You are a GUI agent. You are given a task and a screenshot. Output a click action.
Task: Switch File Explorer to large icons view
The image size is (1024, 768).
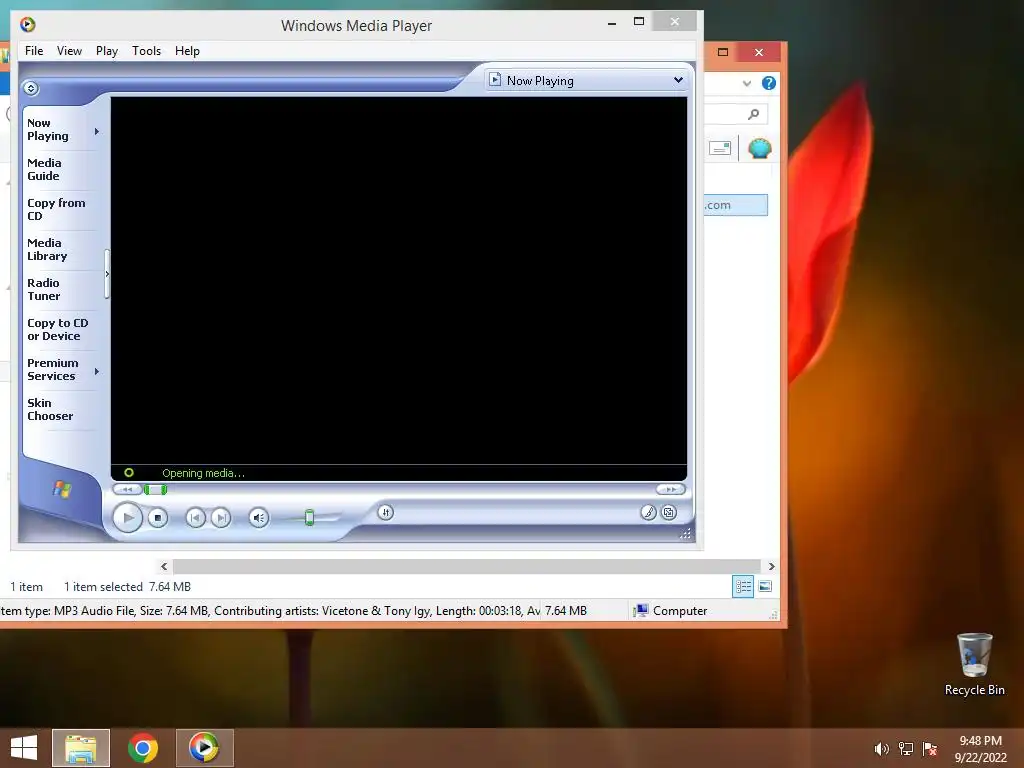tap(765, 586)
